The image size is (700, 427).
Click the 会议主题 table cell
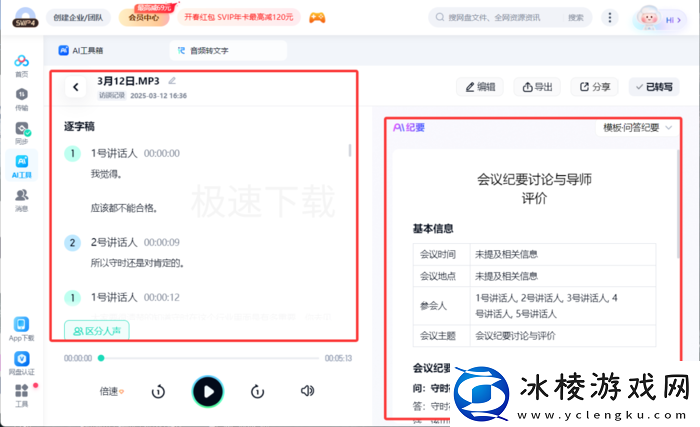[x=442, y=336]
